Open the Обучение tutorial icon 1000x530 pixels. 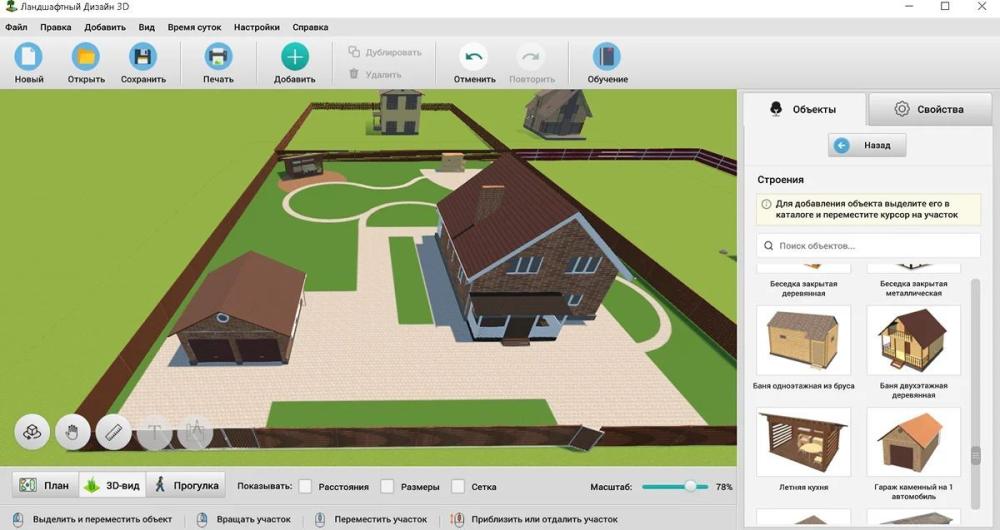click(607, 57)
